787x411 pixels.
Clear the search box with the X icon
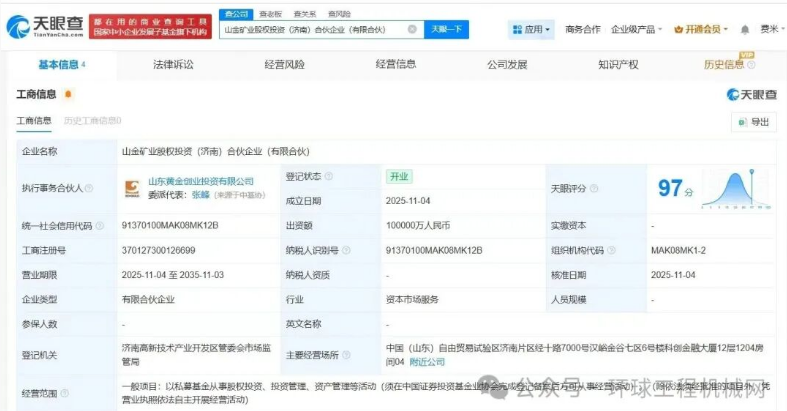coord(412,30)
